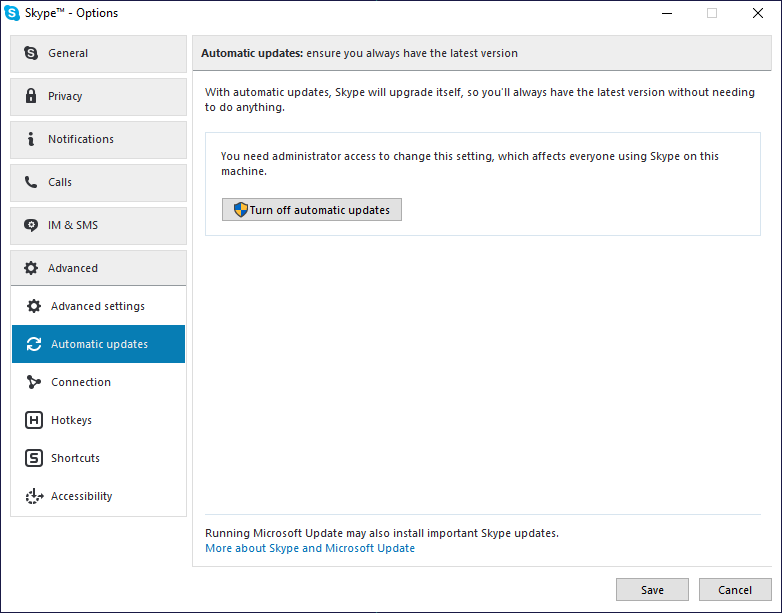Viewport: 782px width, 613px height.
Task: Minimize the Skype Options window
Action: tap(667, 13)
